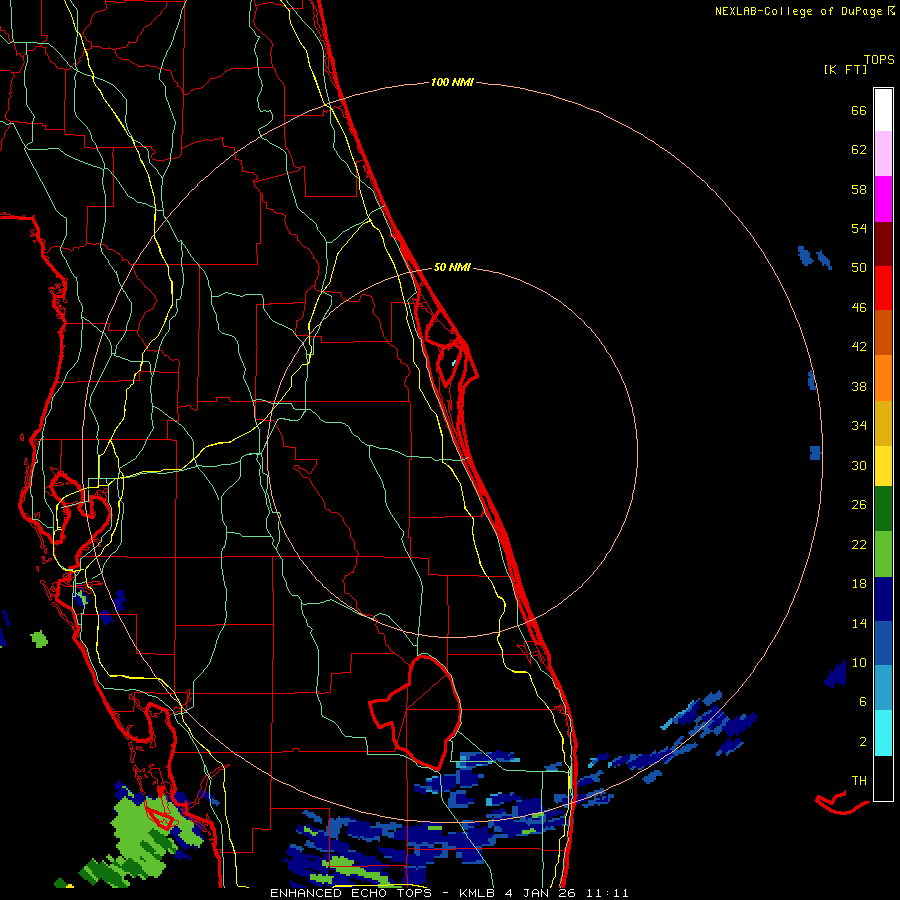Select the 22 legend value
The image size is (900, 900).
pyautogui.click(x=859, y=544)
